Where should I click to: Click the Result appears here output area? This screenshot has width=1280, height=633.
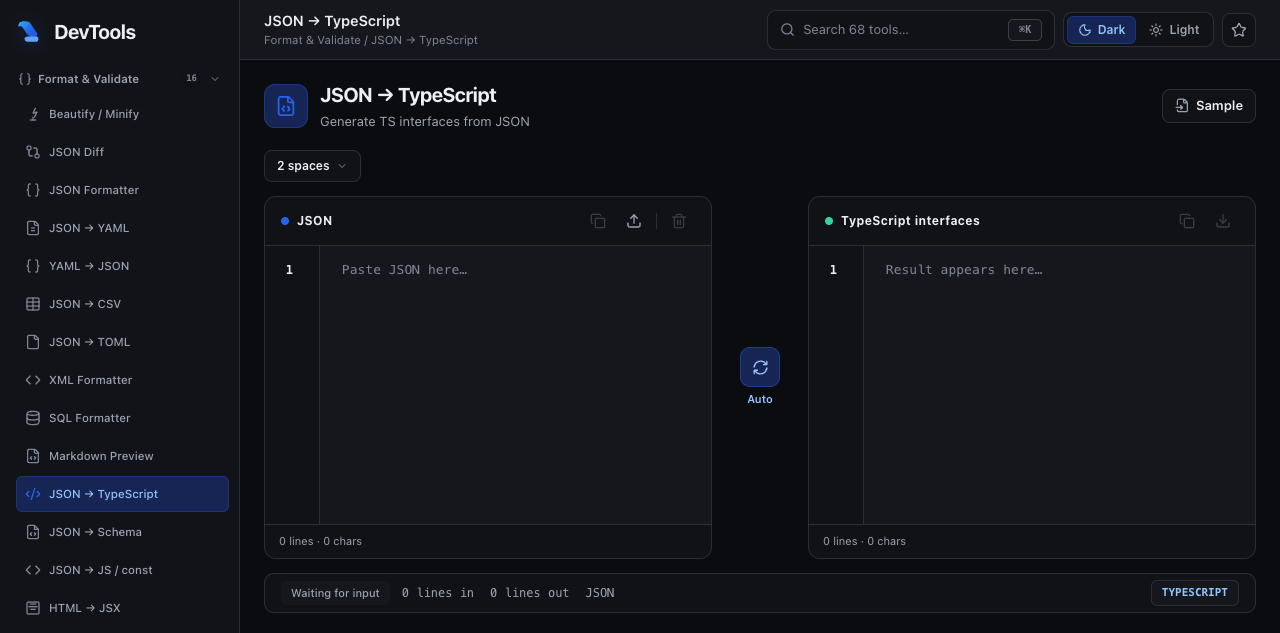pyautogui.click(x=1059, y=385)
